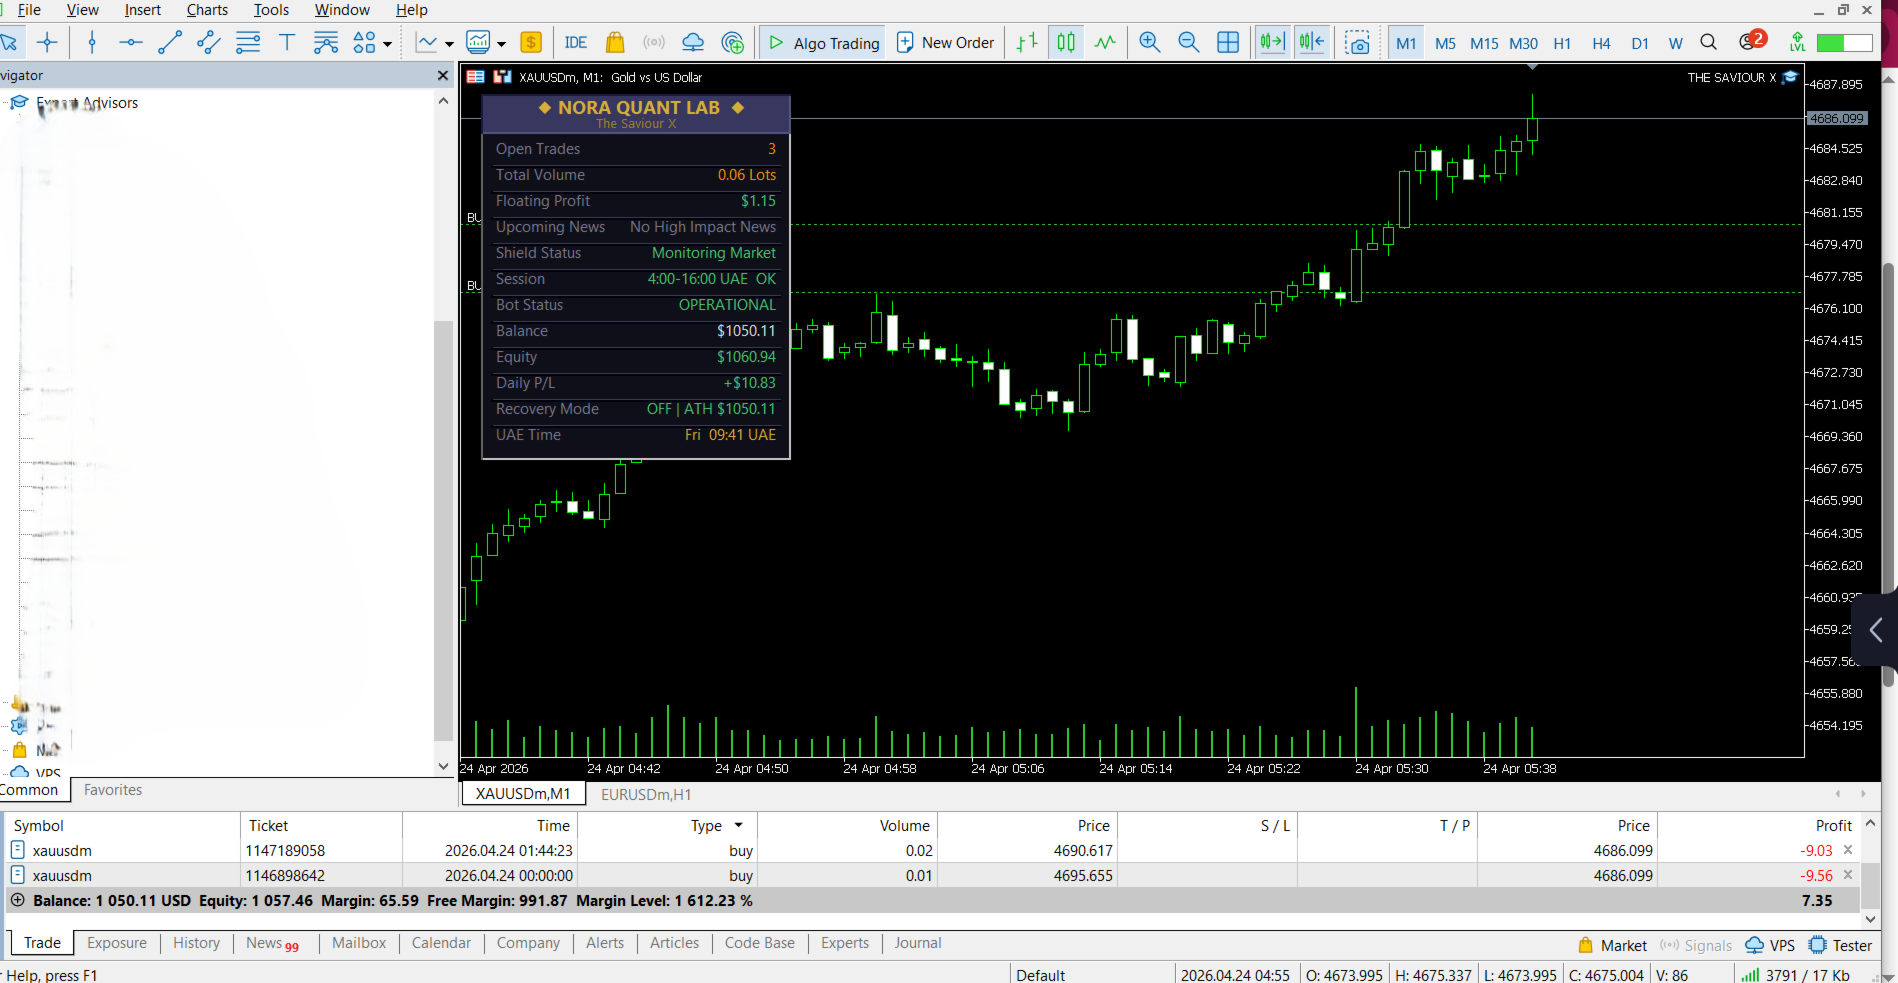
Task: Click the green connection level bar
Action: point(1844,43)
